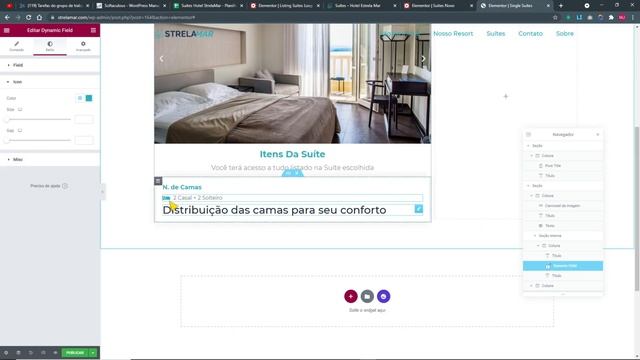Switch to the Estilo tab
640x360 pixels.
tap(50, 46)
